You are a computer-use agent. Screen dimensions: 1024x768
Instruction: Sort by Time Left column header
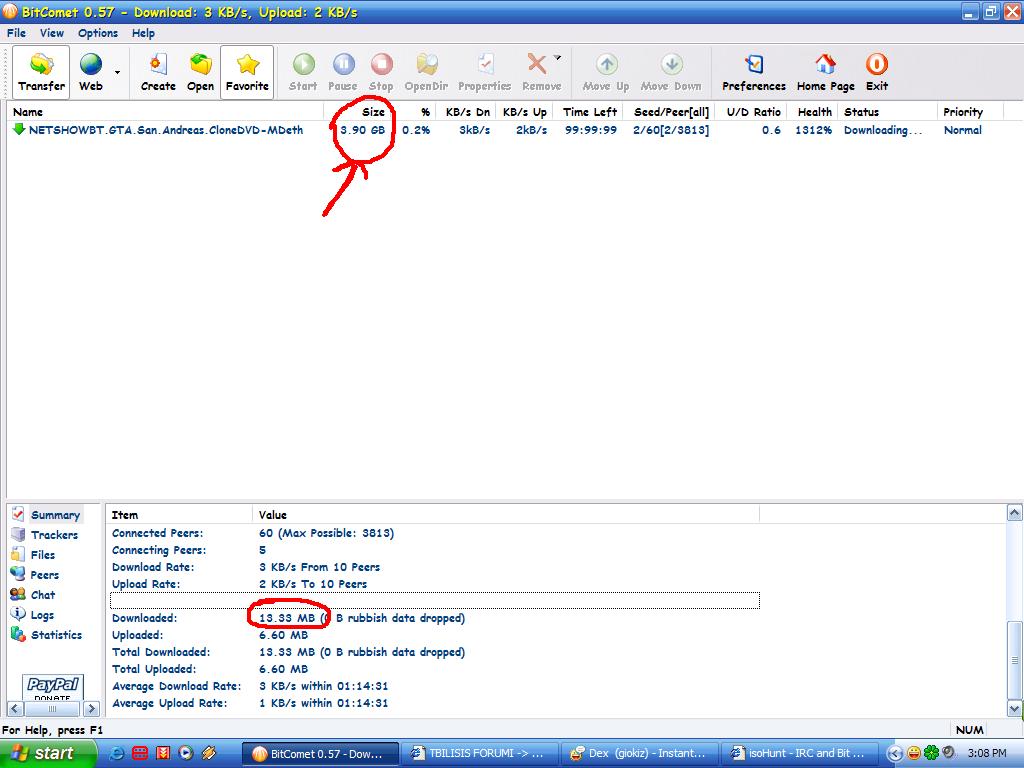(590, 112)
